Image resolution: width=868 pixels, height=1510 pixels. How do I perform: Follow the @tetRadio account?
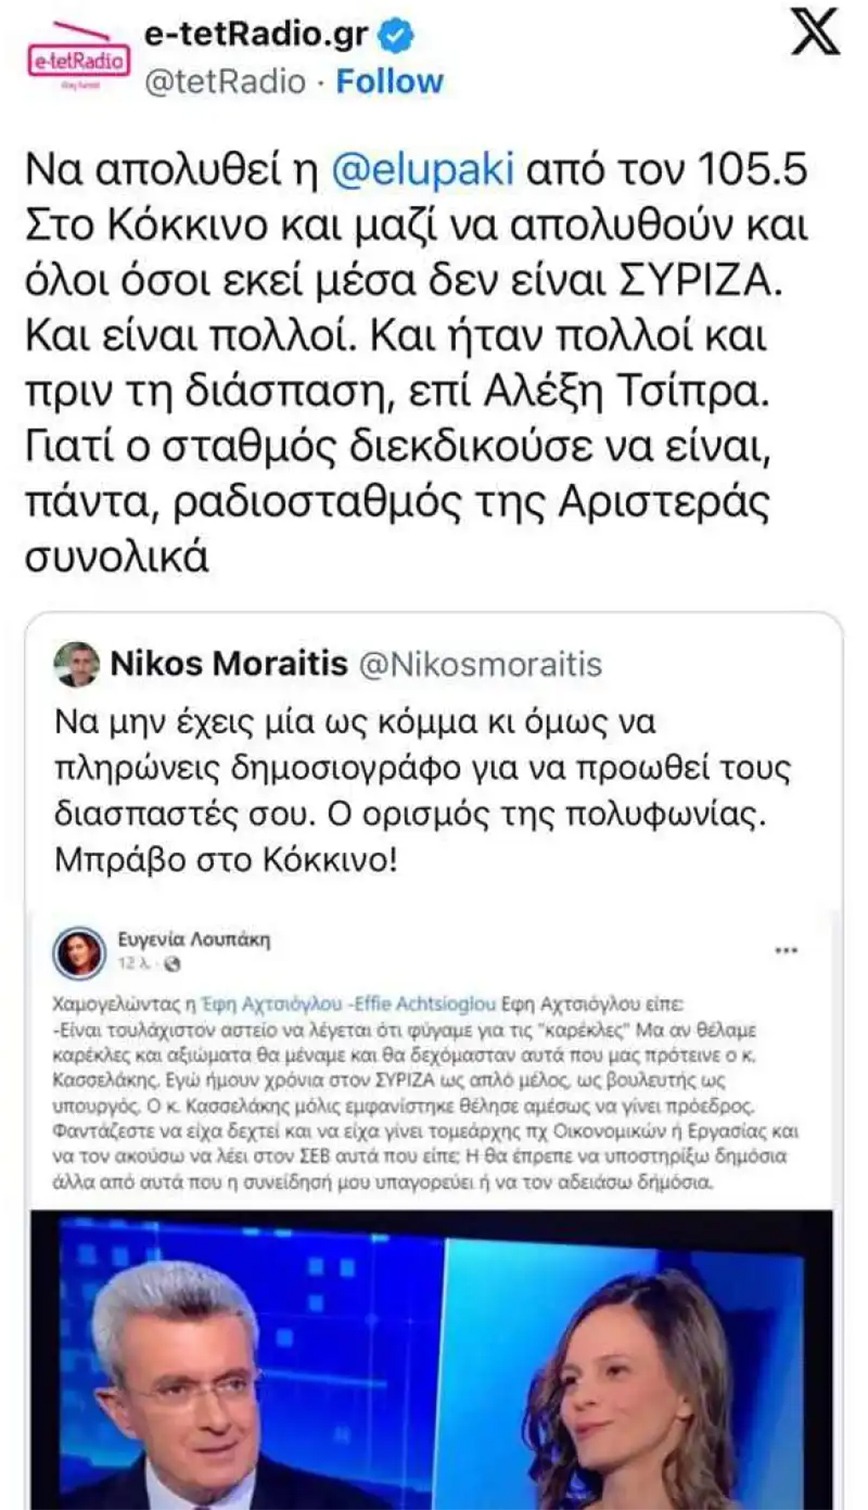tap(389, 81)
